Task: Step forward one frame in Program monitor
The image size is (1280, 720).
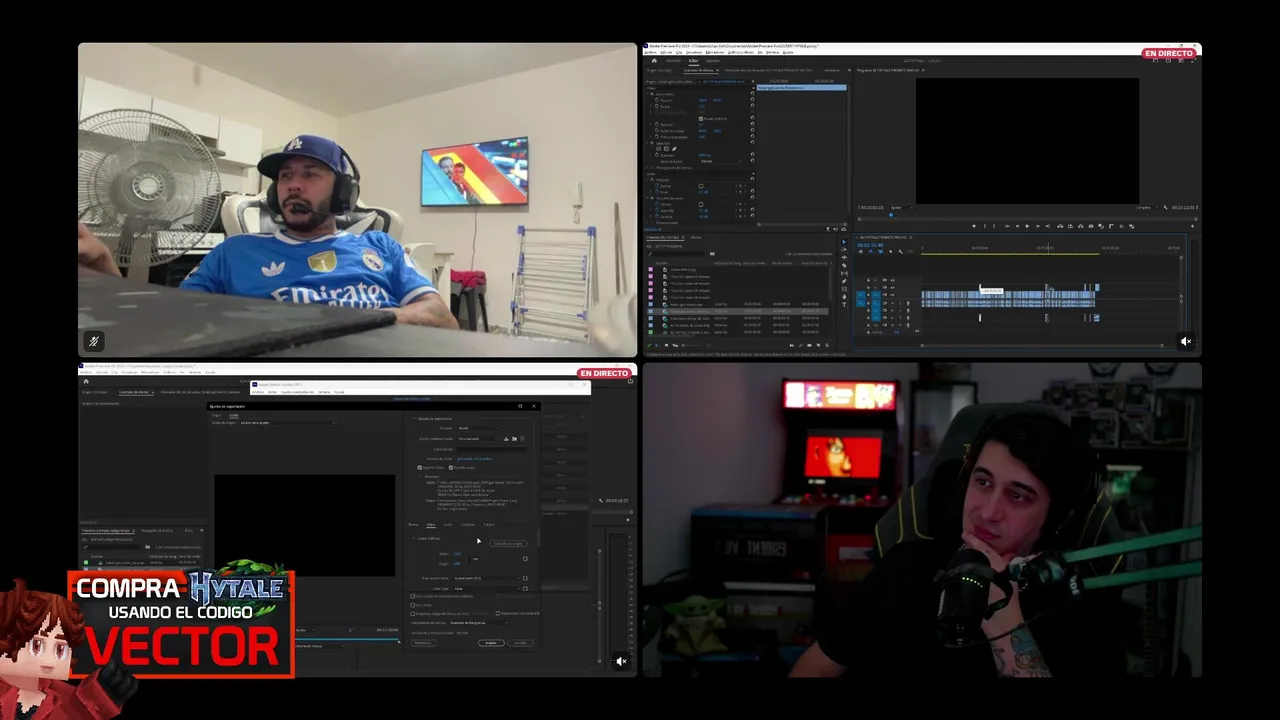Action: tap(1038, 226)
